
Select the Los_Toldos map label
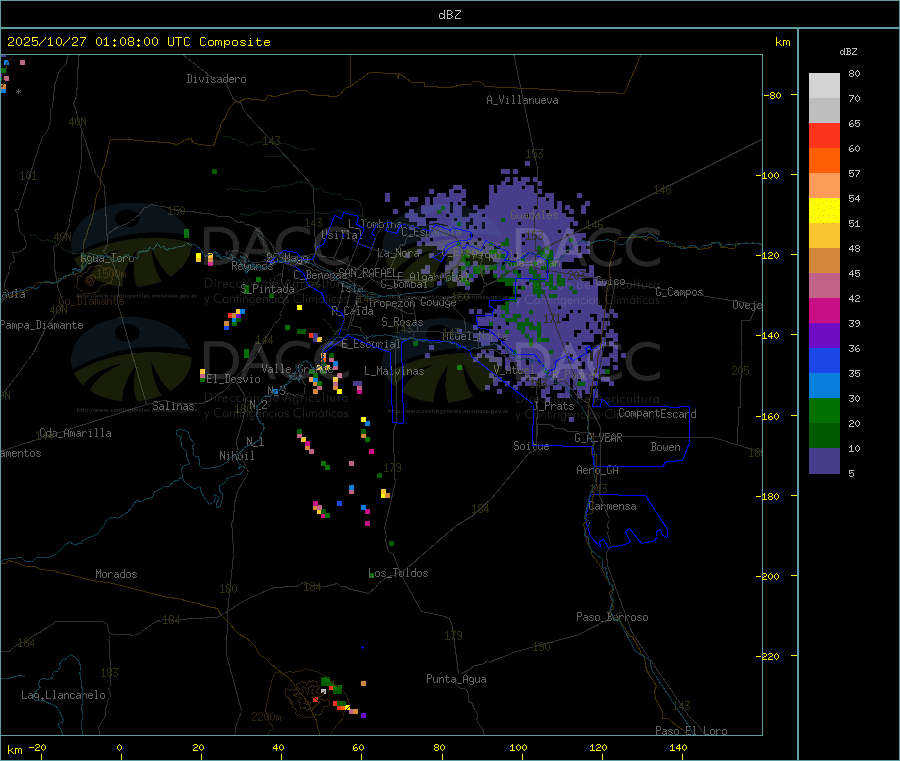click(398, 574)
